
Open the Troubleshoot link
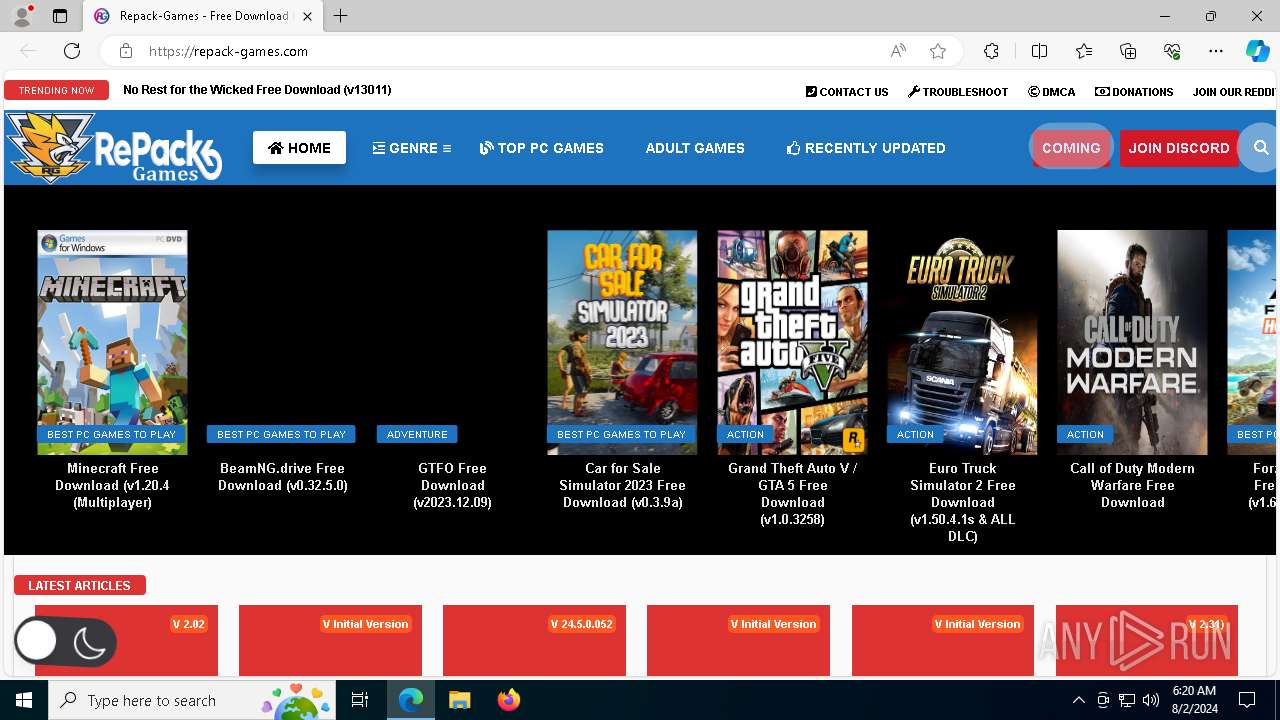pos(958,91)
